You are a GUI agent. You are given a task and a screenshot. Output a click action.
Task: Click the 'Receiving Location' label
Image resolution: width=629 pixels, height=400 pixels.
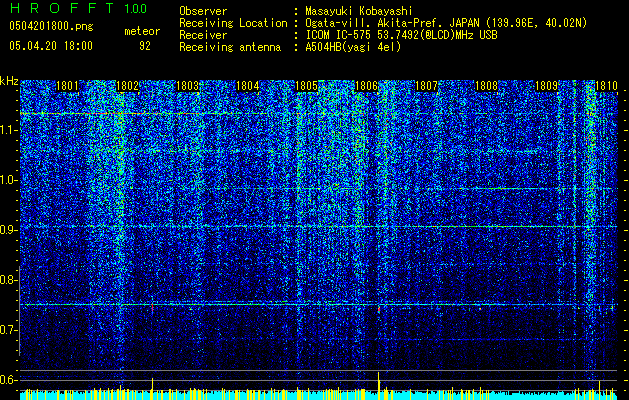point(233,23)
